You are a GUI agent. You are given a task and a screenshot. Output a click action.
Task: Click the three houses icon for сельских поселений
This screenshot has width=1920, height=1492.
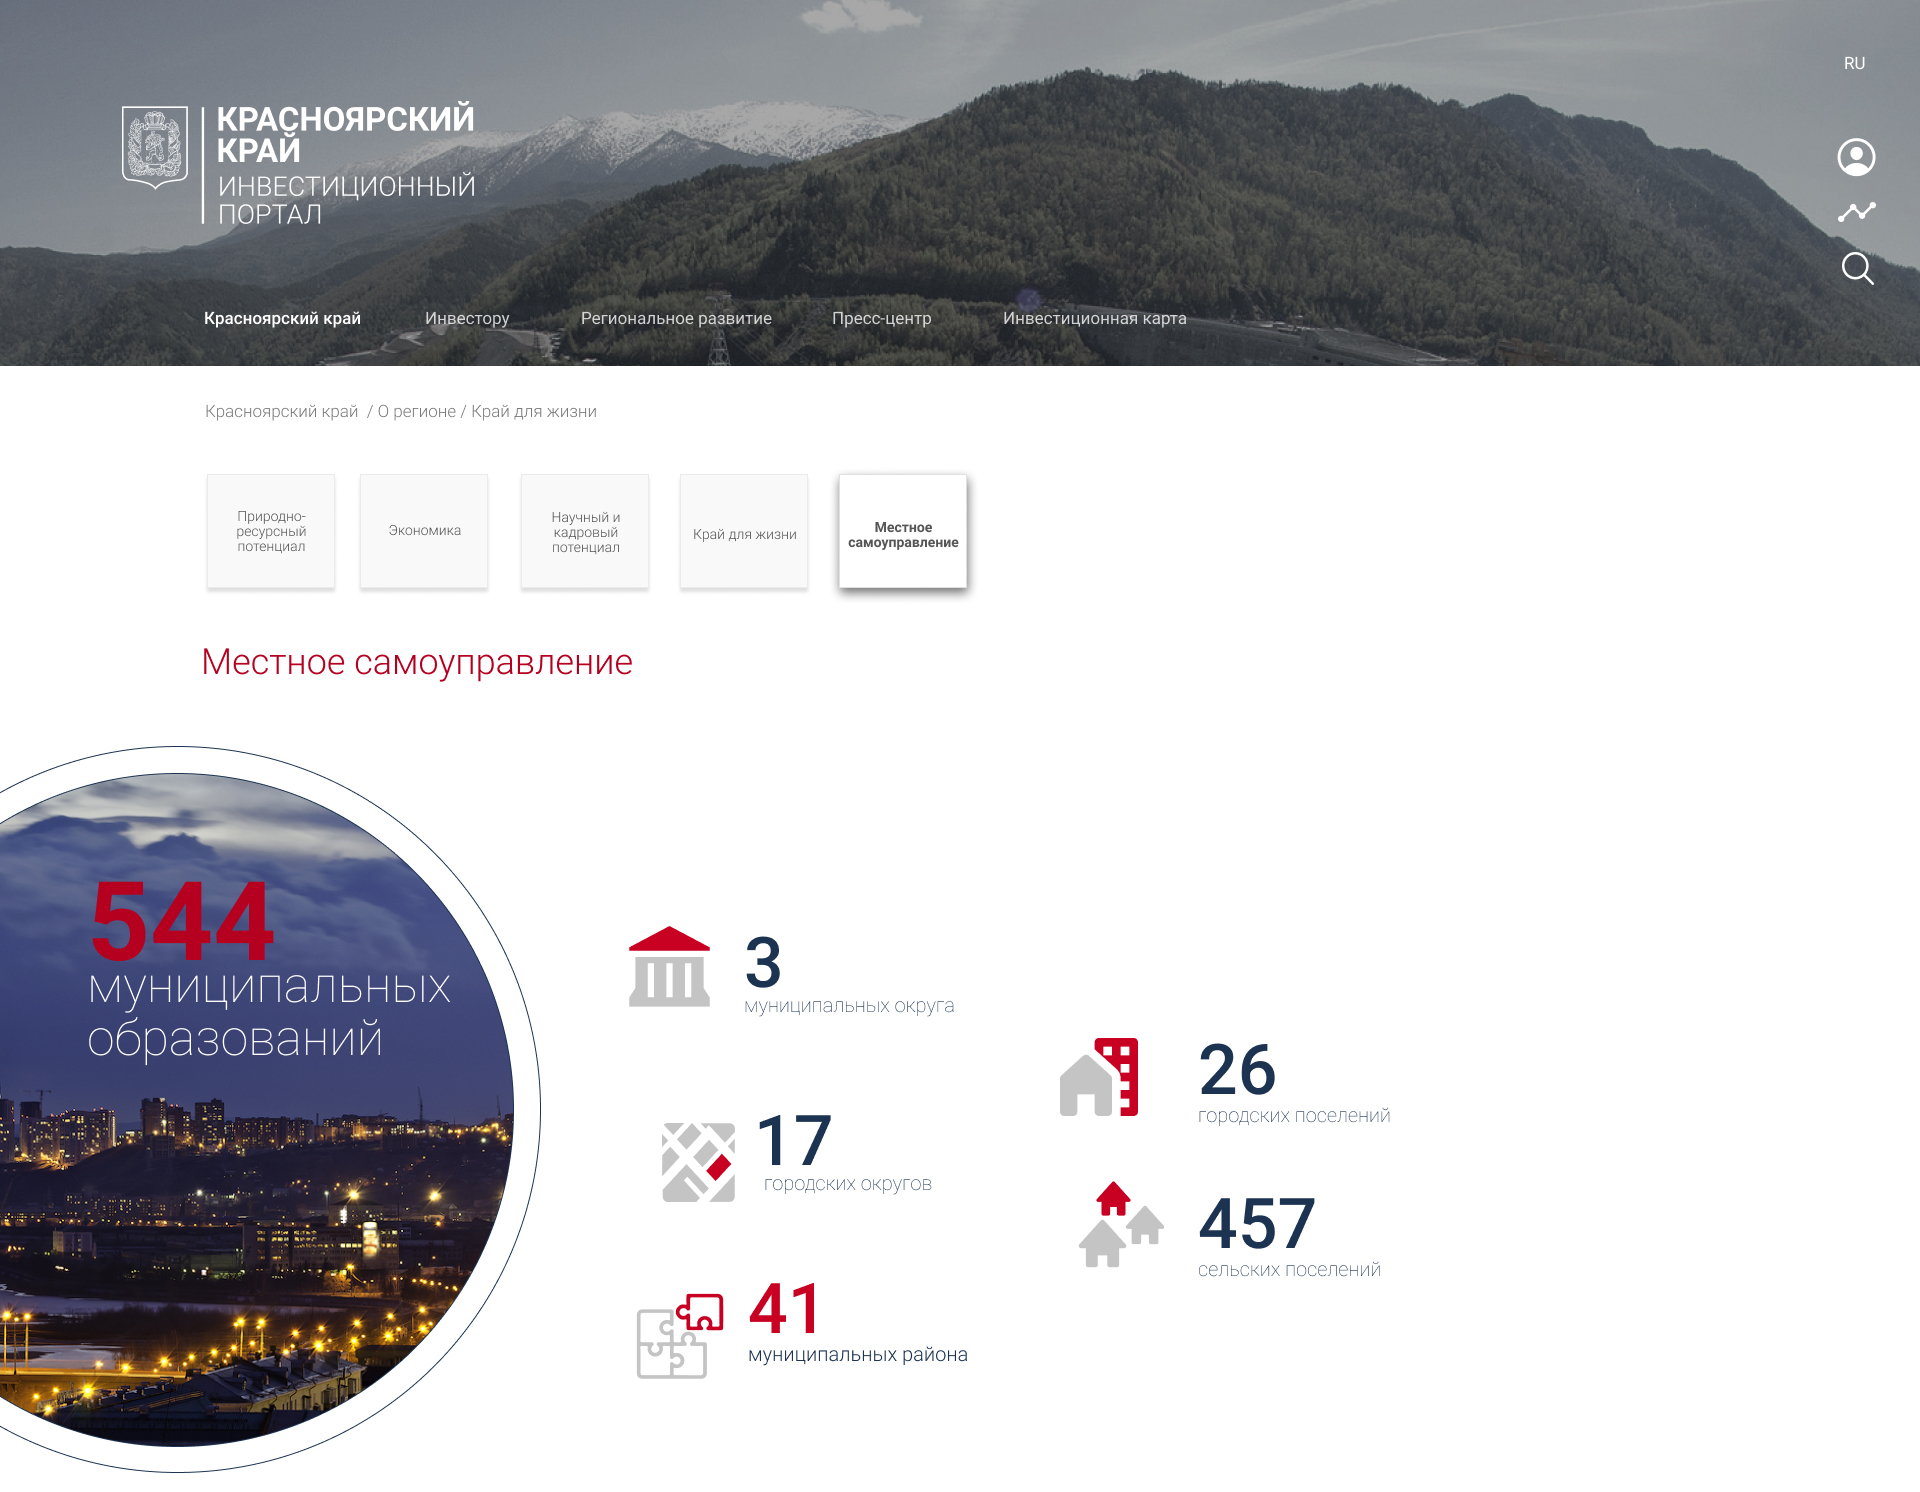point(1121,1225)
